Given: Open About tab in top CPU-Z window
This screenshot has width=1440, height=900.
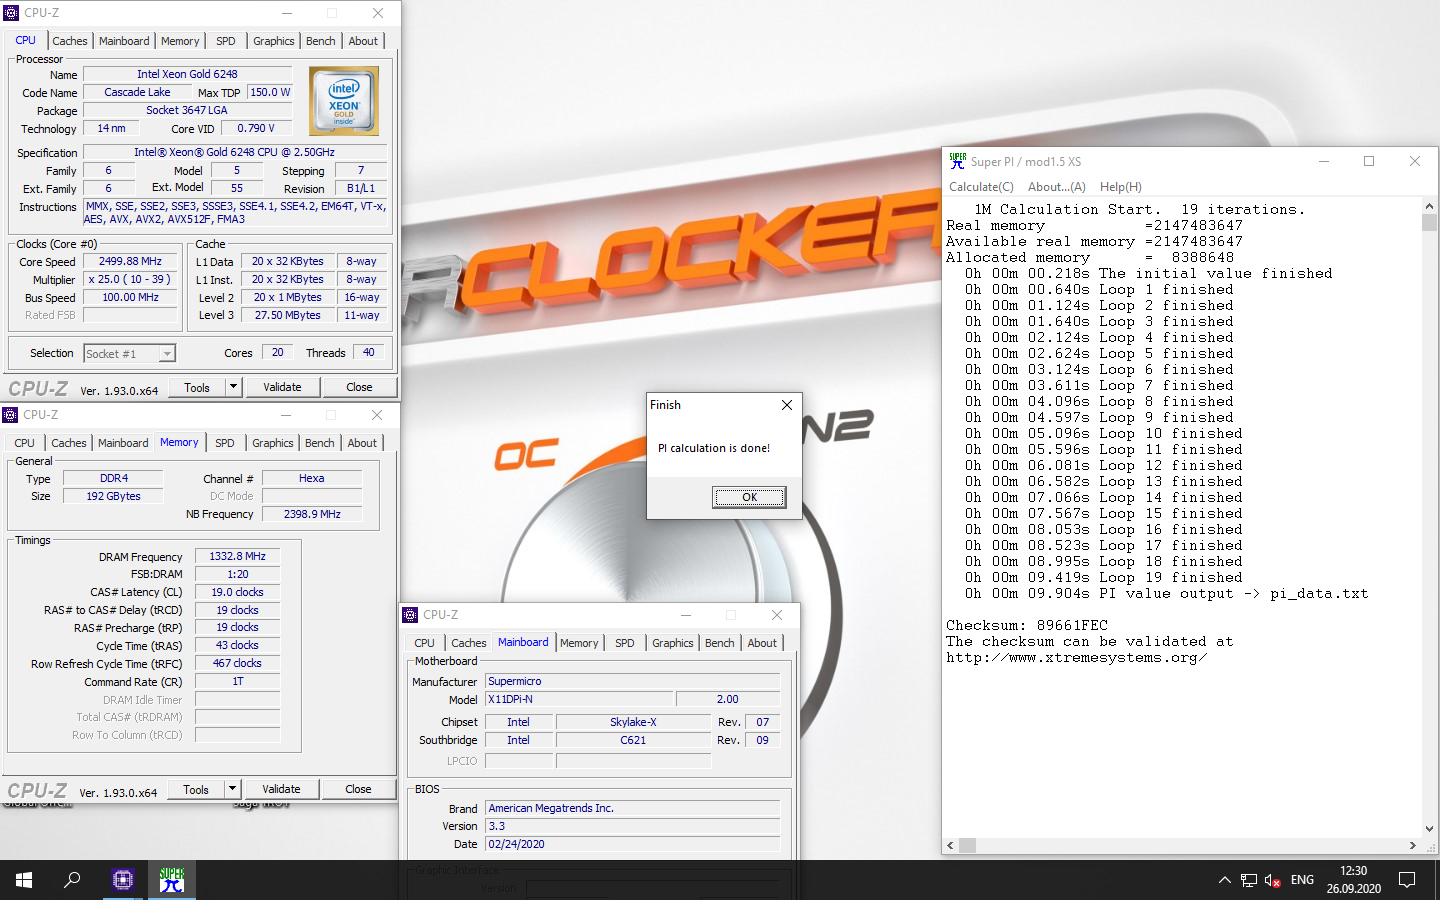Looking at the screenshot, I should pyautogui.click(x=363, y=41).
